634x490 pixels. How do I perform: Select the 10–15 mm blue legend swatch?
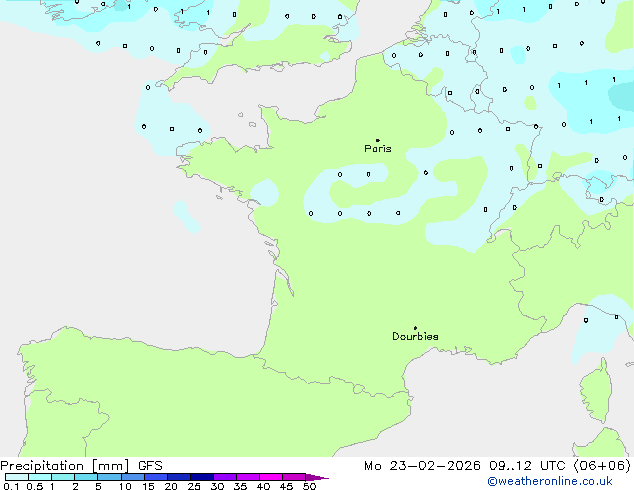click(133, 477)
